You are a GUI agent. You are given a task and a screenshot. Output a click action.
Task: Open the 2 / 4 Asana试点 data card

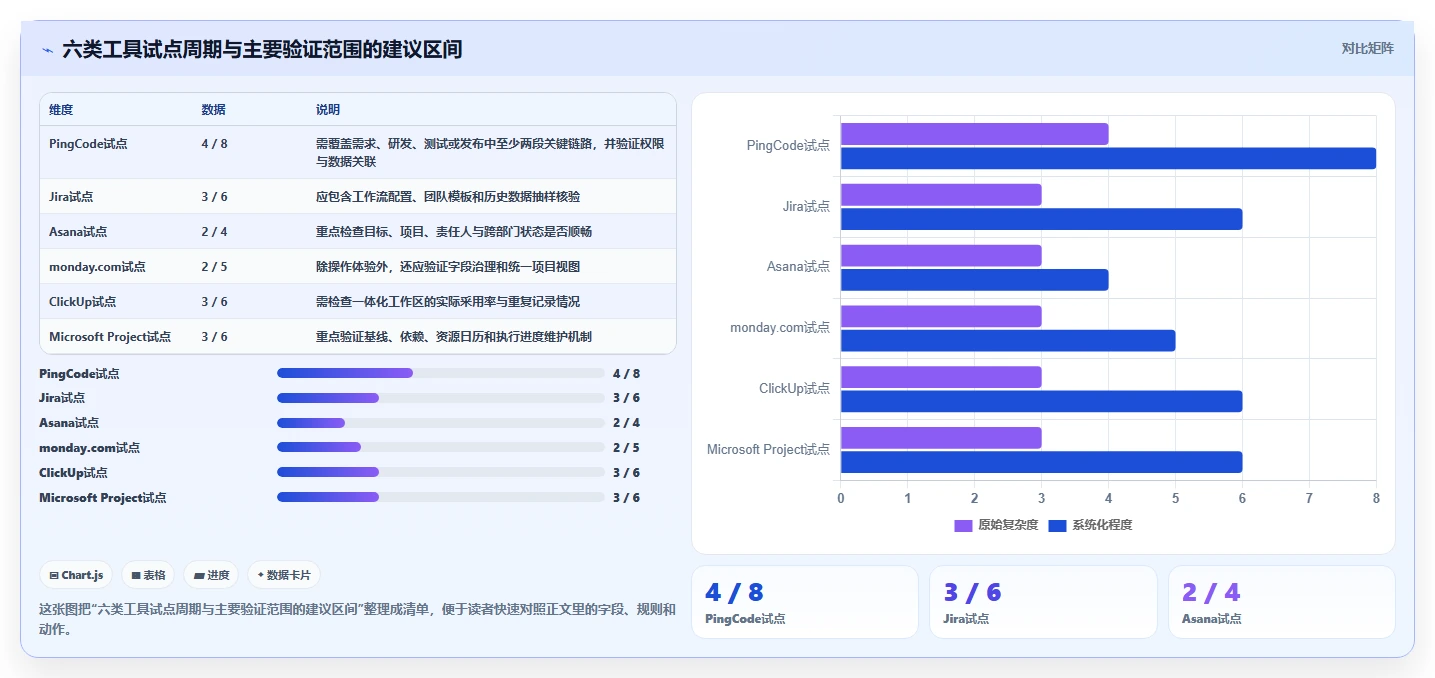[x=1281, y=602]
